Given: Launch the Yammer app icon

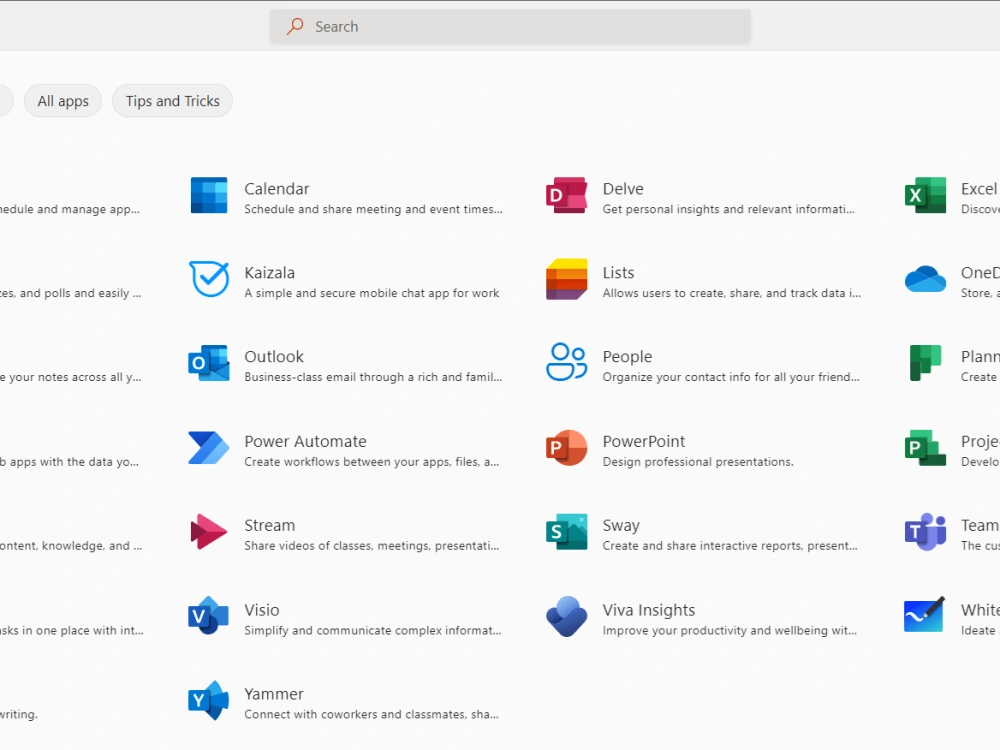Looking at the screenshot, I should point(209,700).
